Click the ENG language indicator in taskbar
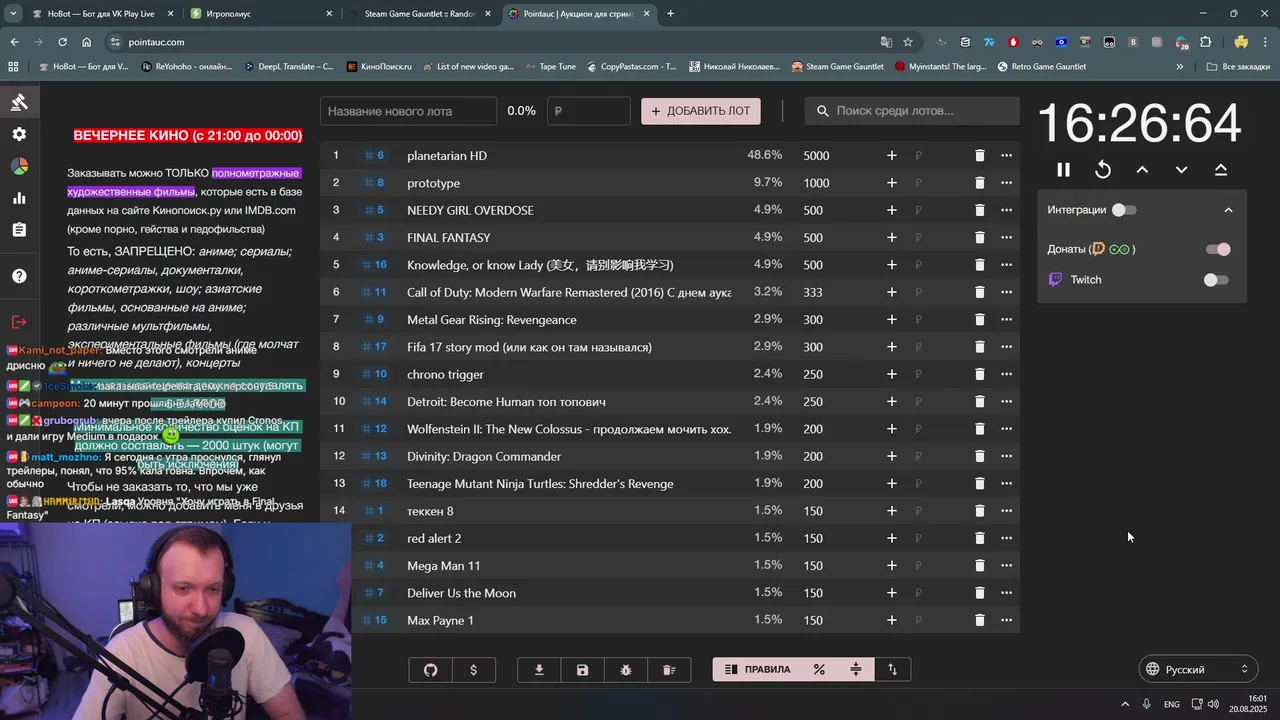 pos(1171,704)
